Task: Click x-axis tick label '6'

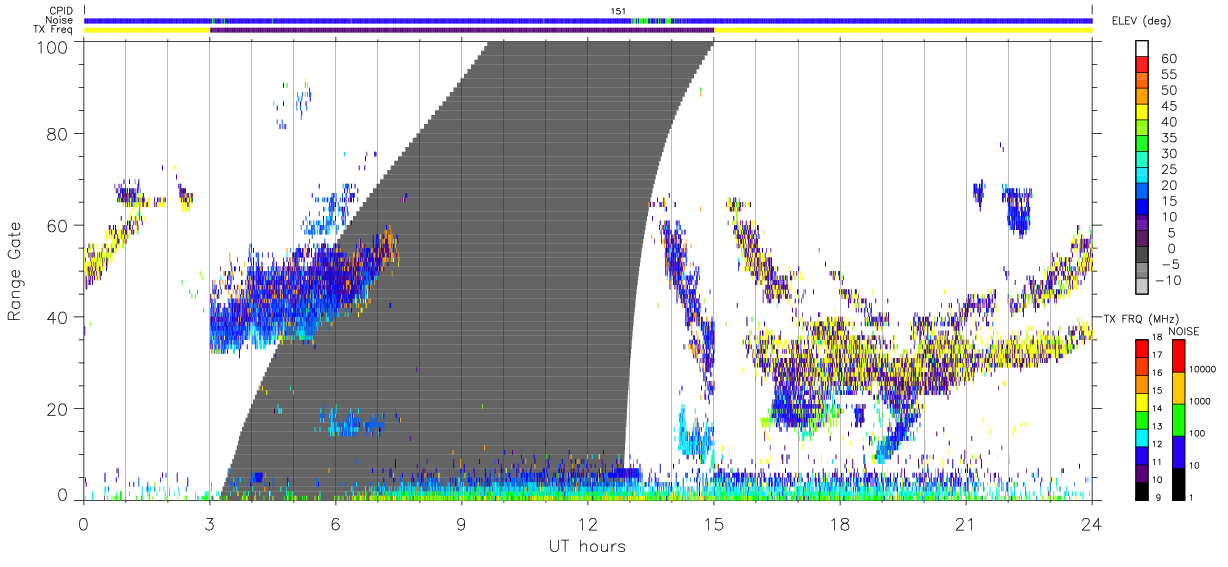Action: point(336,524)
